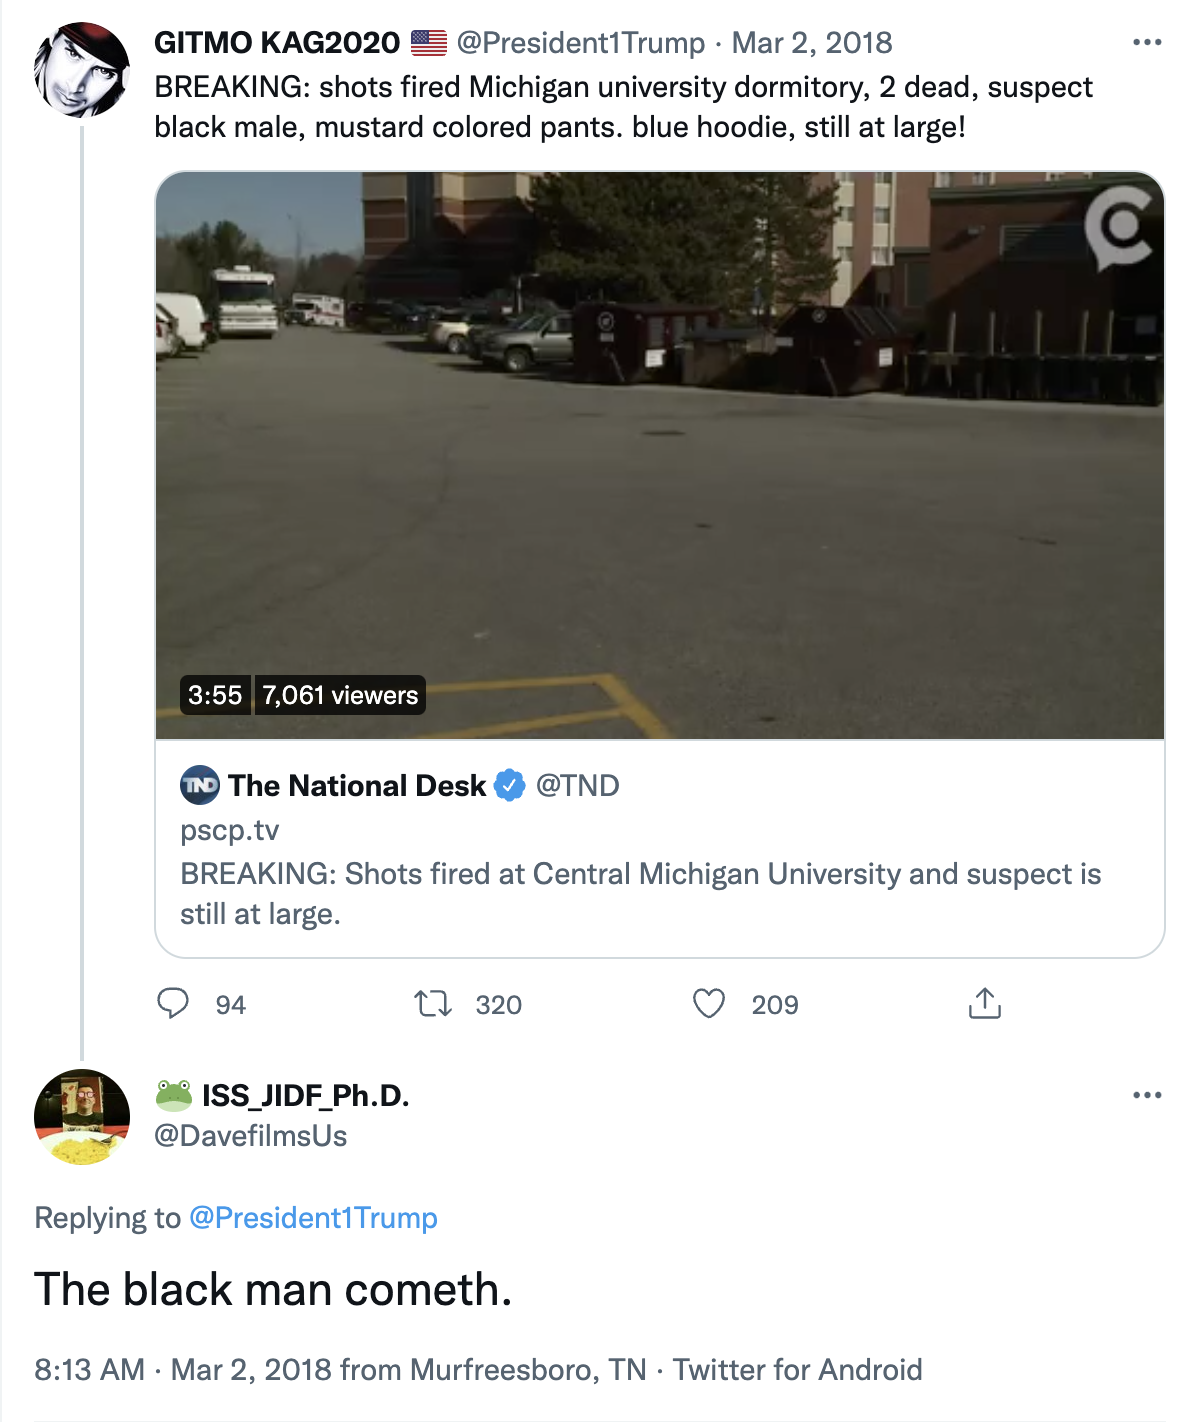Screen dimensions: 1196x1422
Task: Click the GITMO KAG2020 display name
Action: pos(277,43)
